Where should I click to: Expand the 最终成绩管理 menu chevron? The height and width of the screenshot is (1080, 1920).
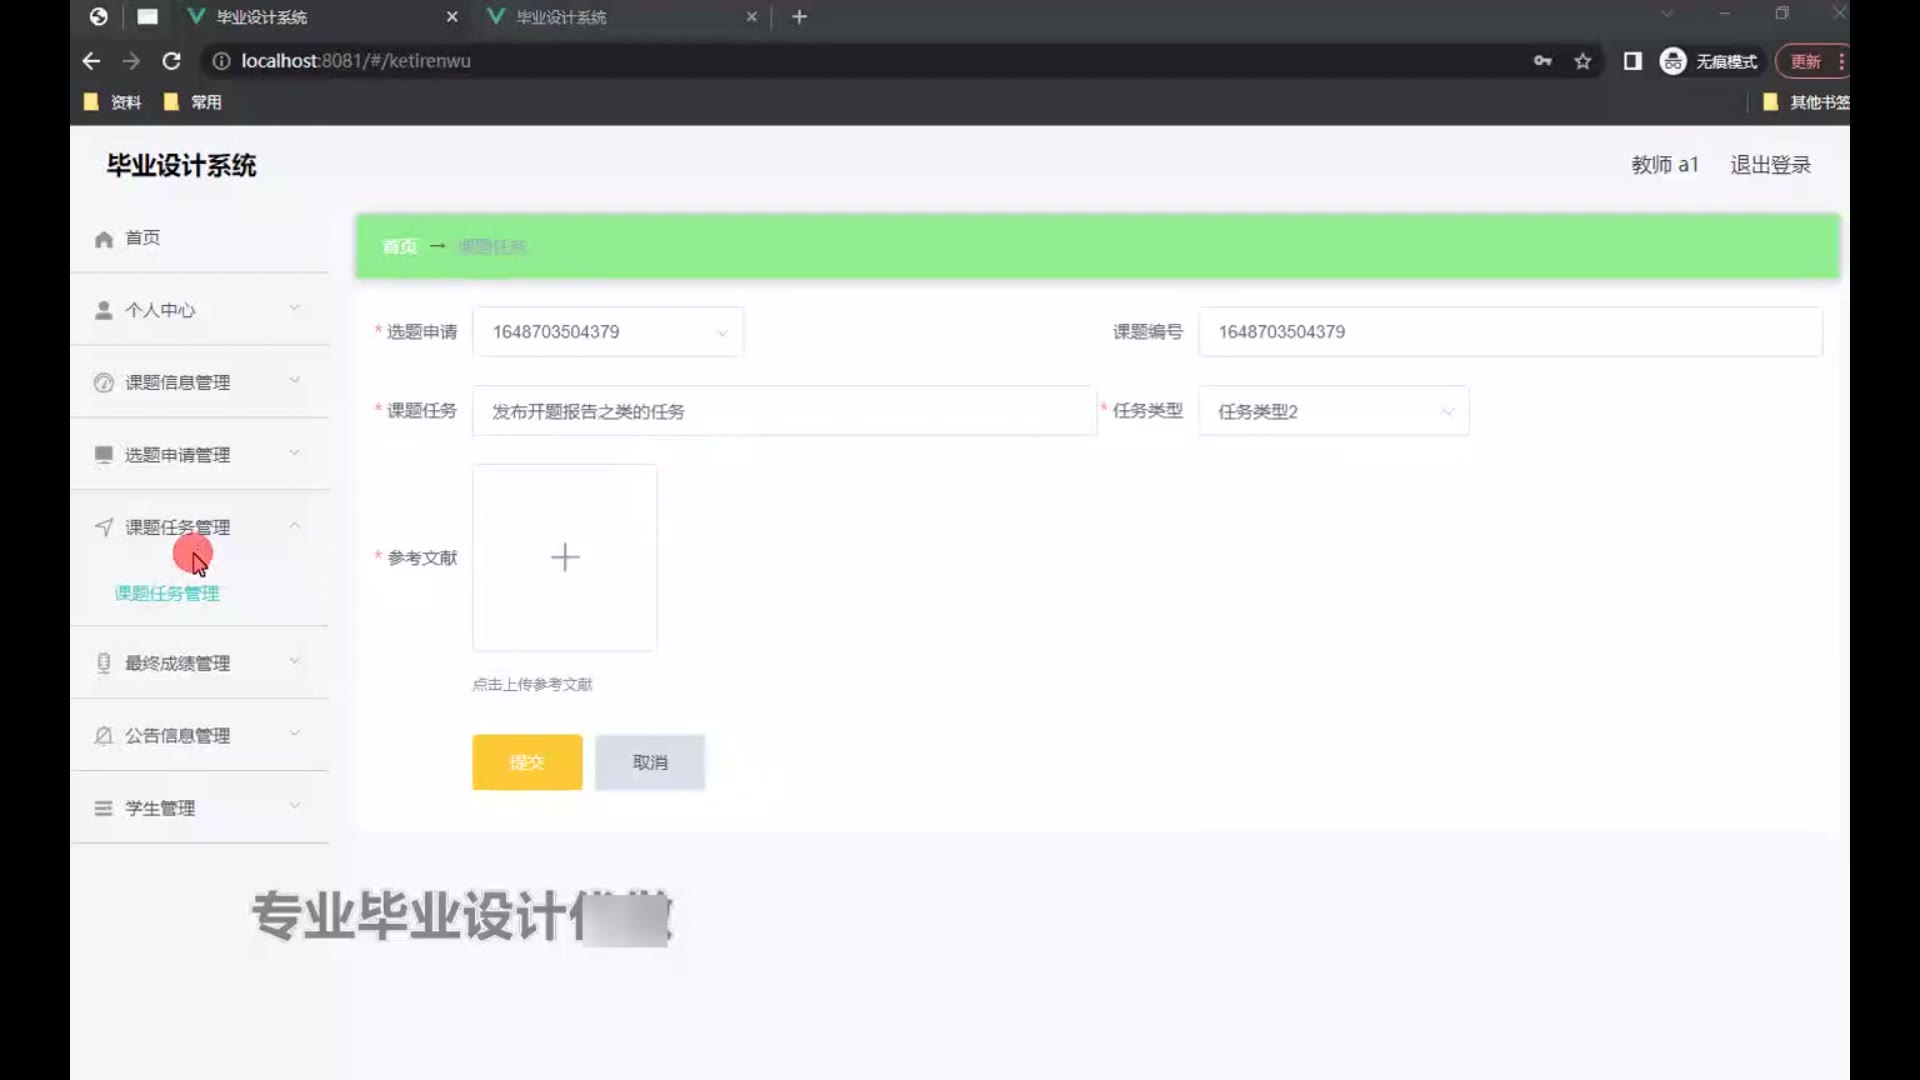295,661
